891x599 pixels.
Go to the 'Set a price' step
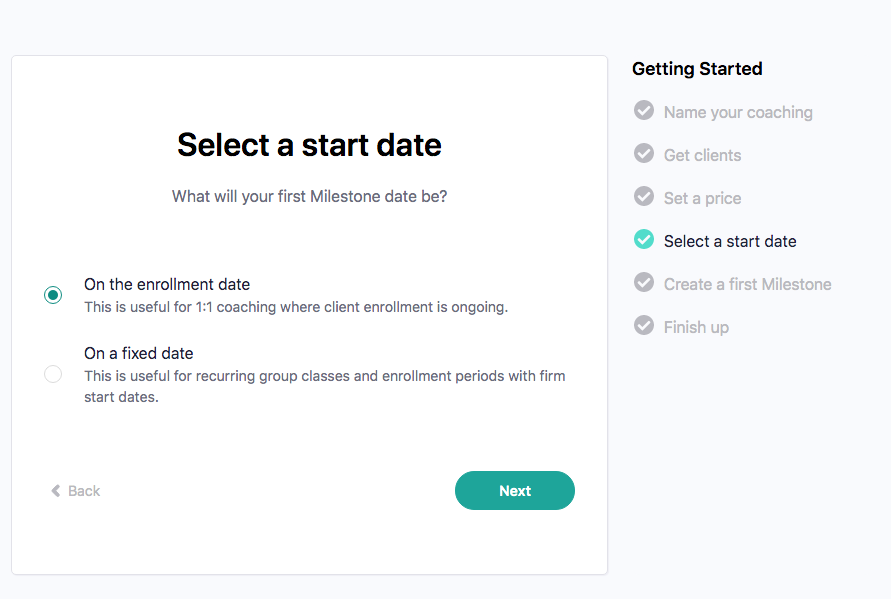[703, 198]
